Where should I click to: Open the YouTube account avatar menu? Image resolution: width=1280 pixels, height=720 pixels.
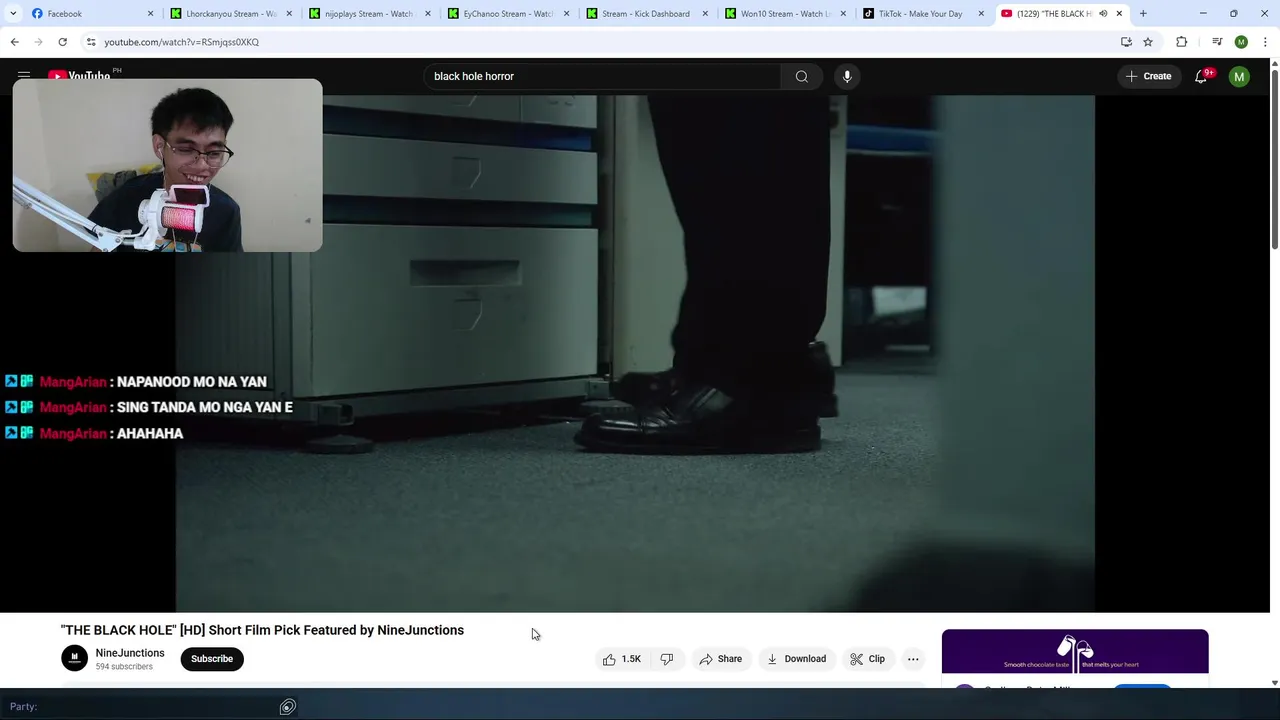[x=1239, y=76]
